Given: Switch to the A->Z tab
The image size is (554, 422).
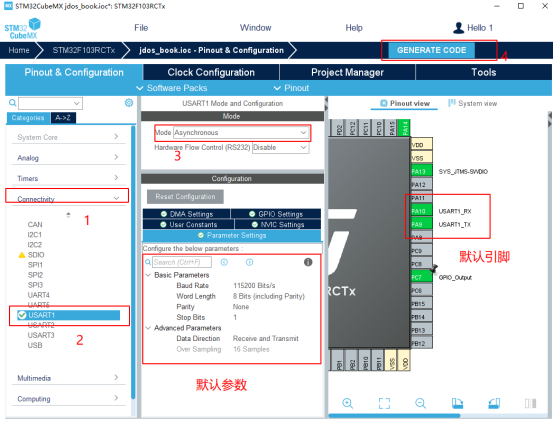Looking at the screenshot, I should point(63,118).
